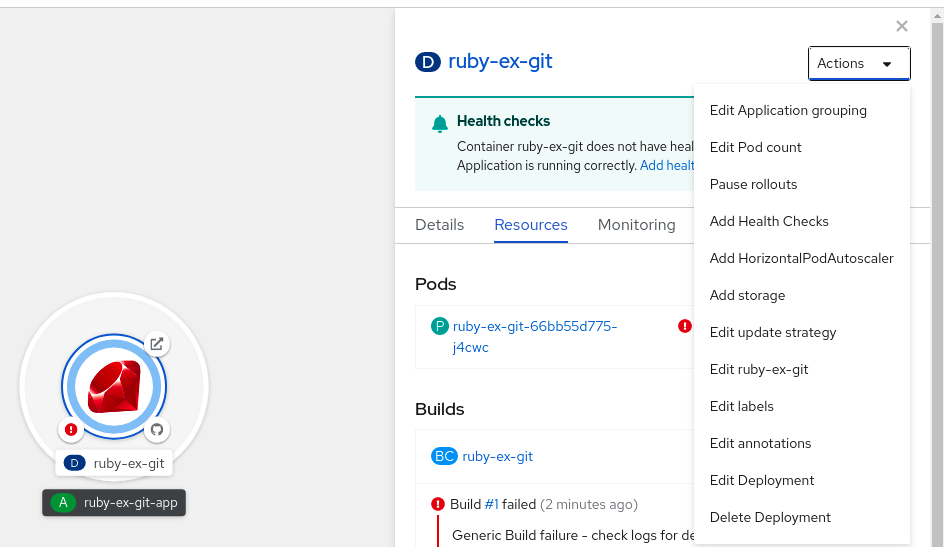Select the ruby-ex-git-app application label
The image size is (944, 547).
point(130,503)
